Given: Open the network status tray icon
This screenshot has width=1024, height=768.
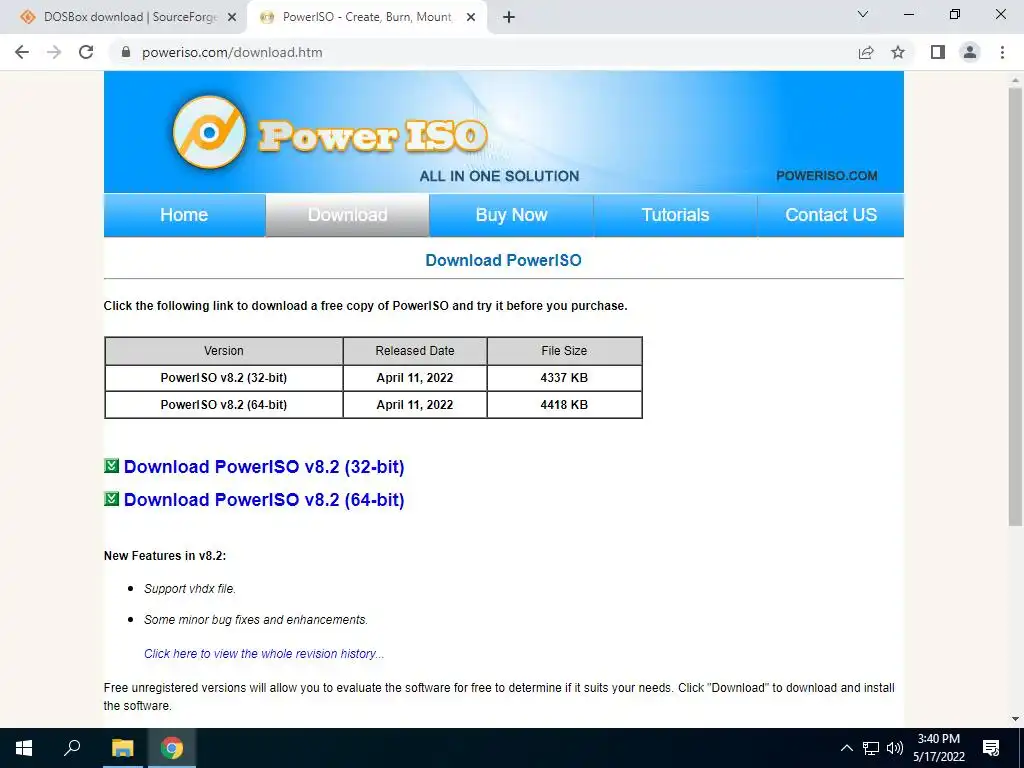Looking at the screenshot, I should point(871,748).
